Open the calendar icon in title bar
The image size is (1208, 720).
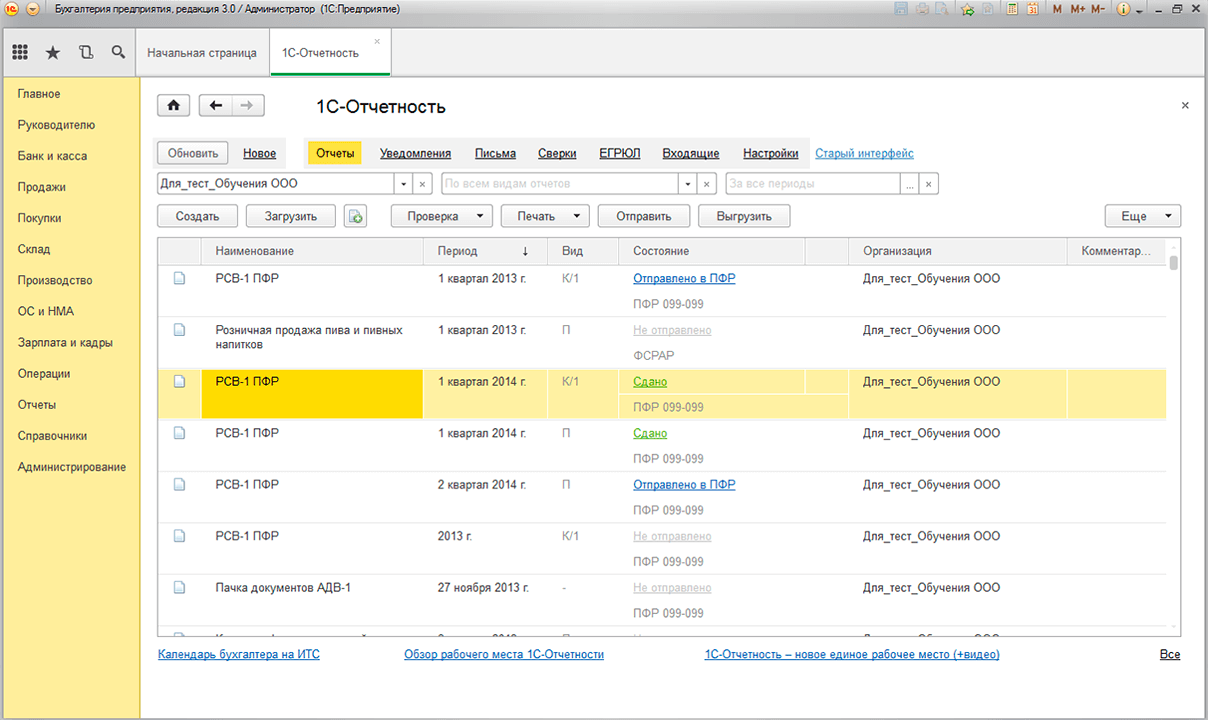1032,9
